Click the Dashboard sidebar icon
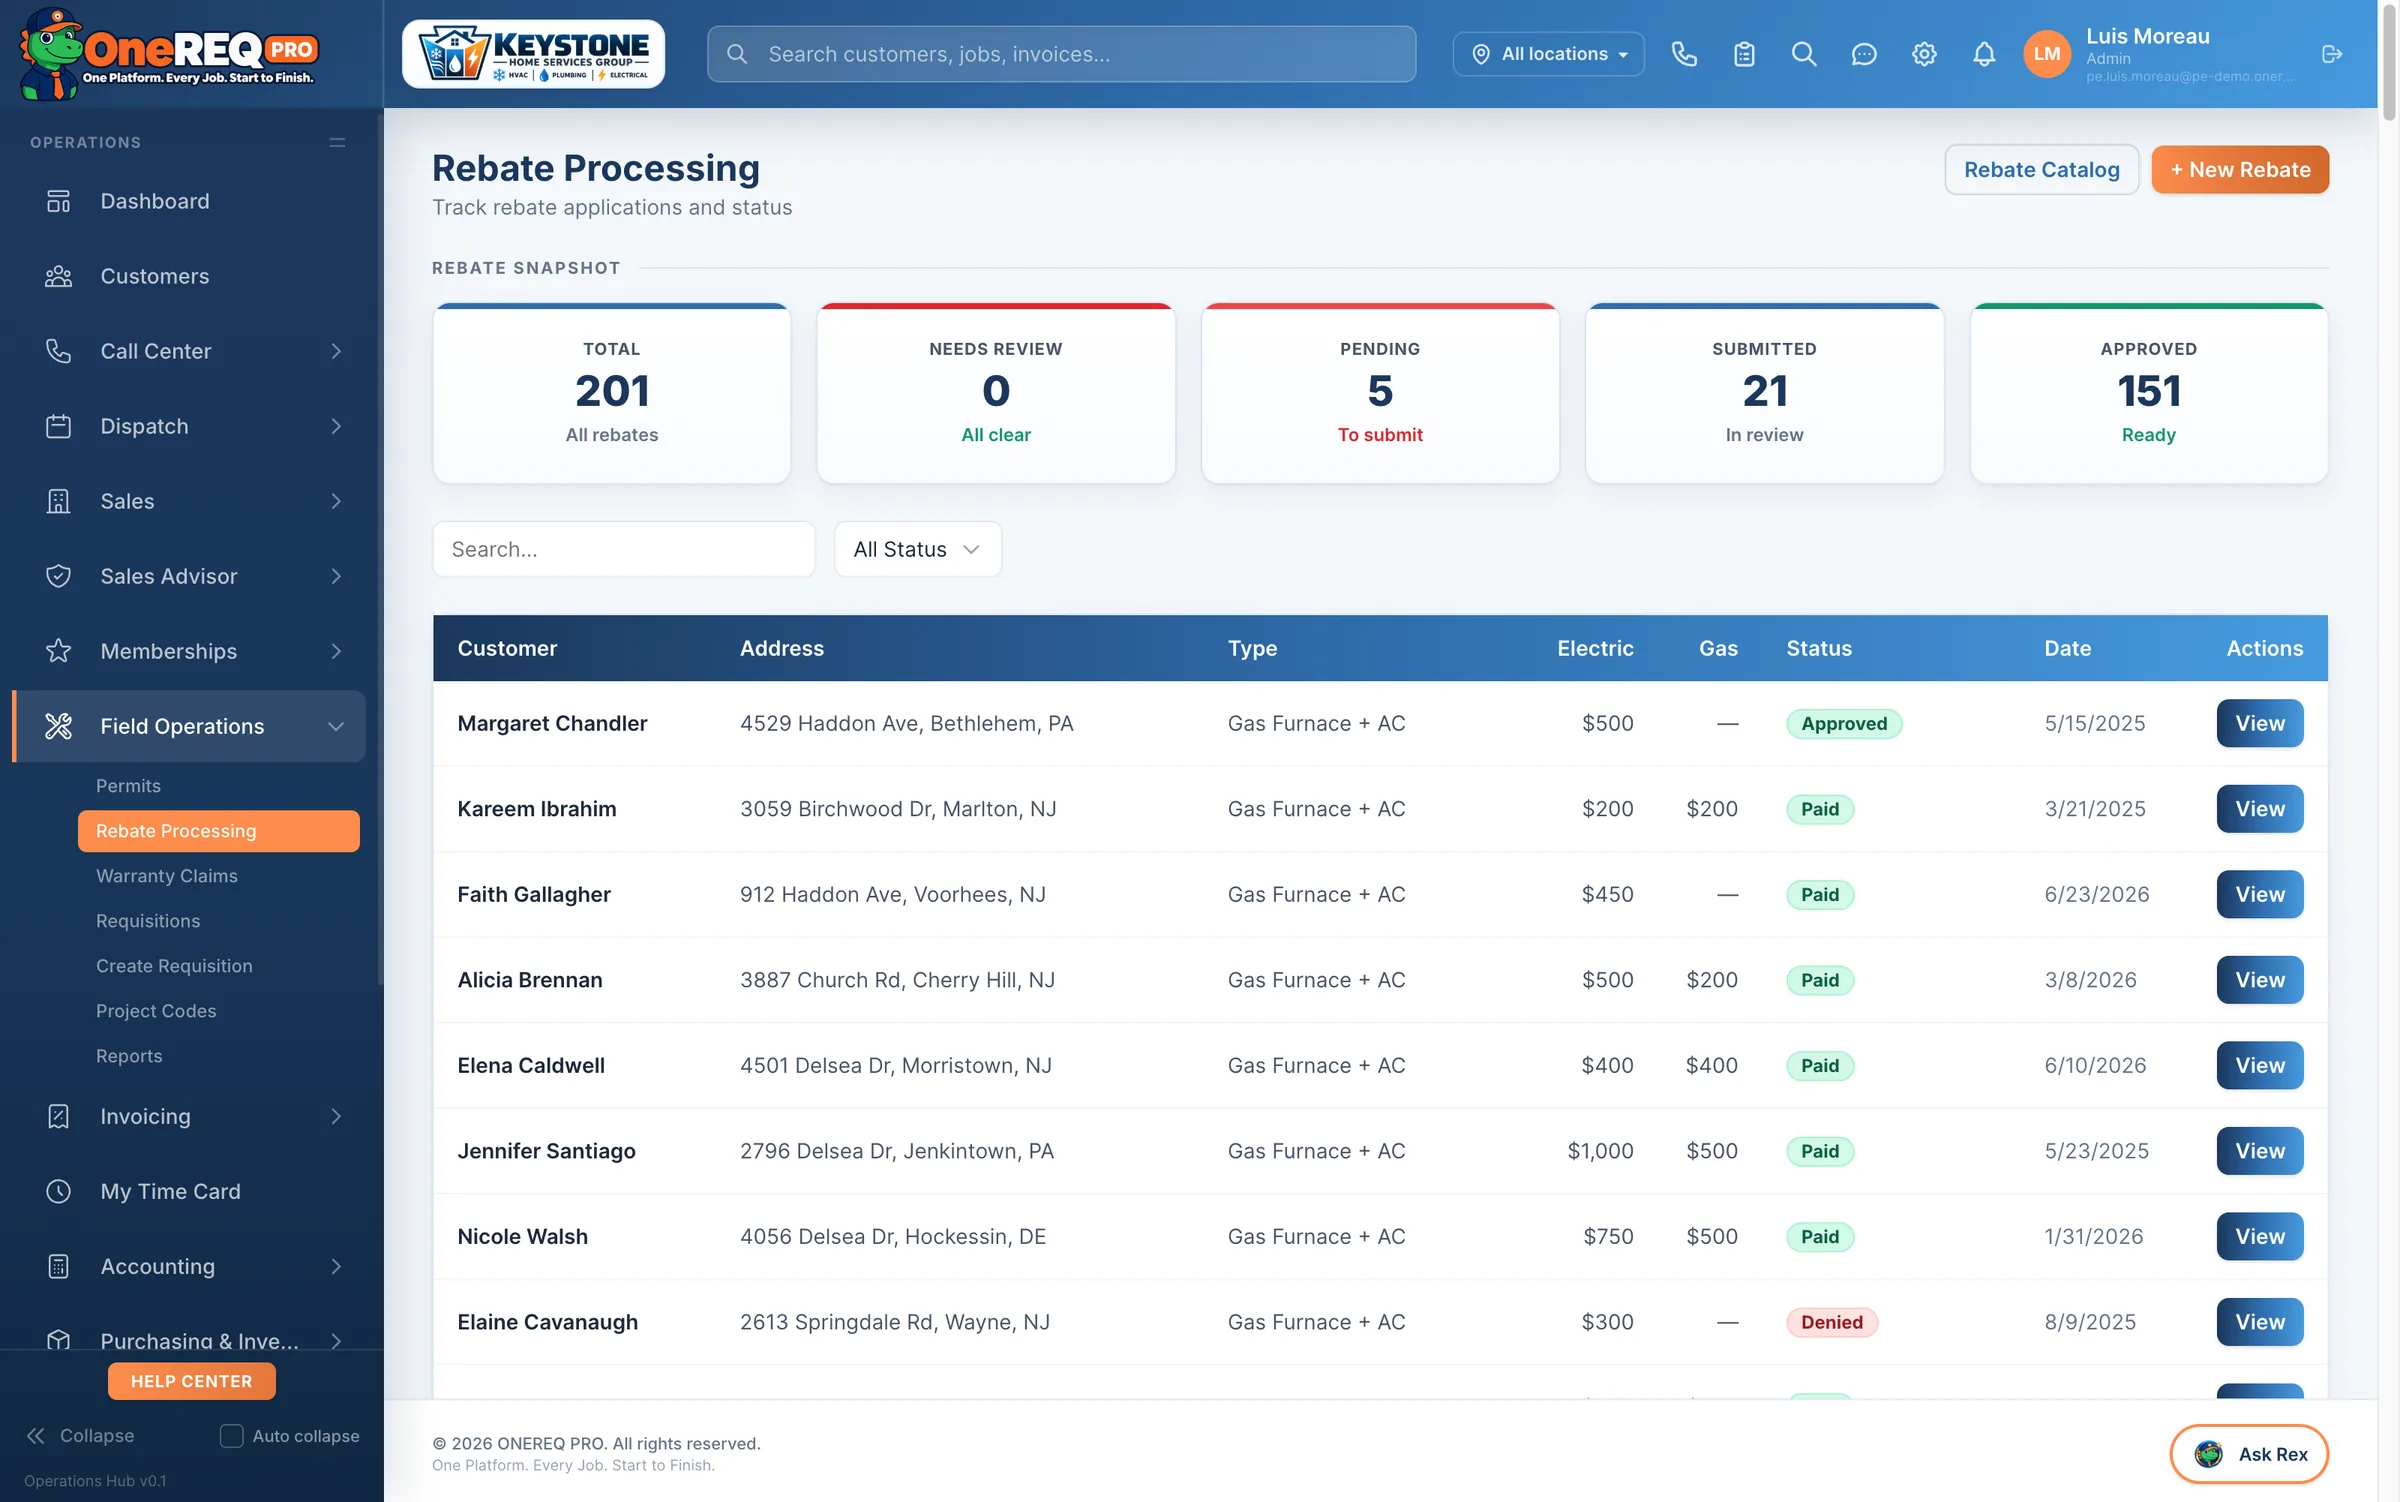The image size is (2400, 1502). click(59, 201)
